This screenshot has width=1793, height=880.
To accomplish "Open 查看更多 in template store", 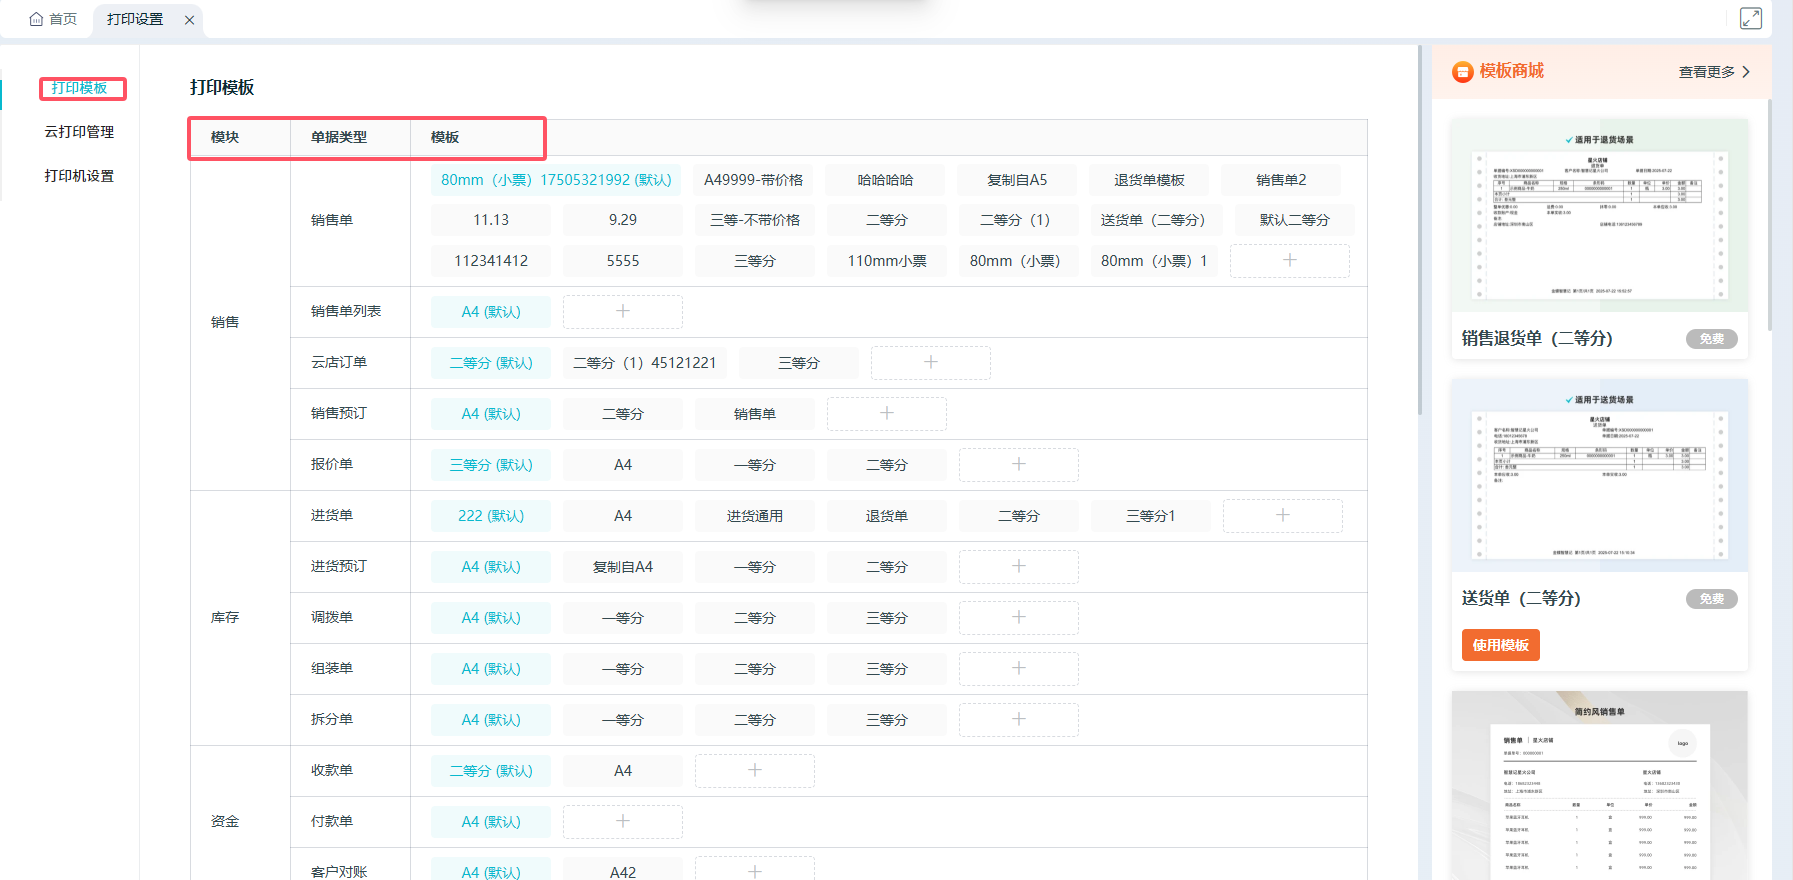I will (x=1713, y=72).
